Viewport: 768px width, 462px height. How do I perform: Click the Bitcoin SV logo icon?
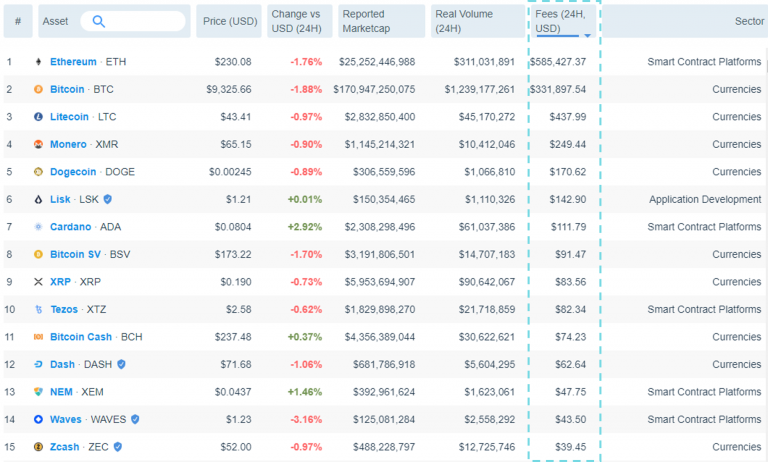click(38, 254)
